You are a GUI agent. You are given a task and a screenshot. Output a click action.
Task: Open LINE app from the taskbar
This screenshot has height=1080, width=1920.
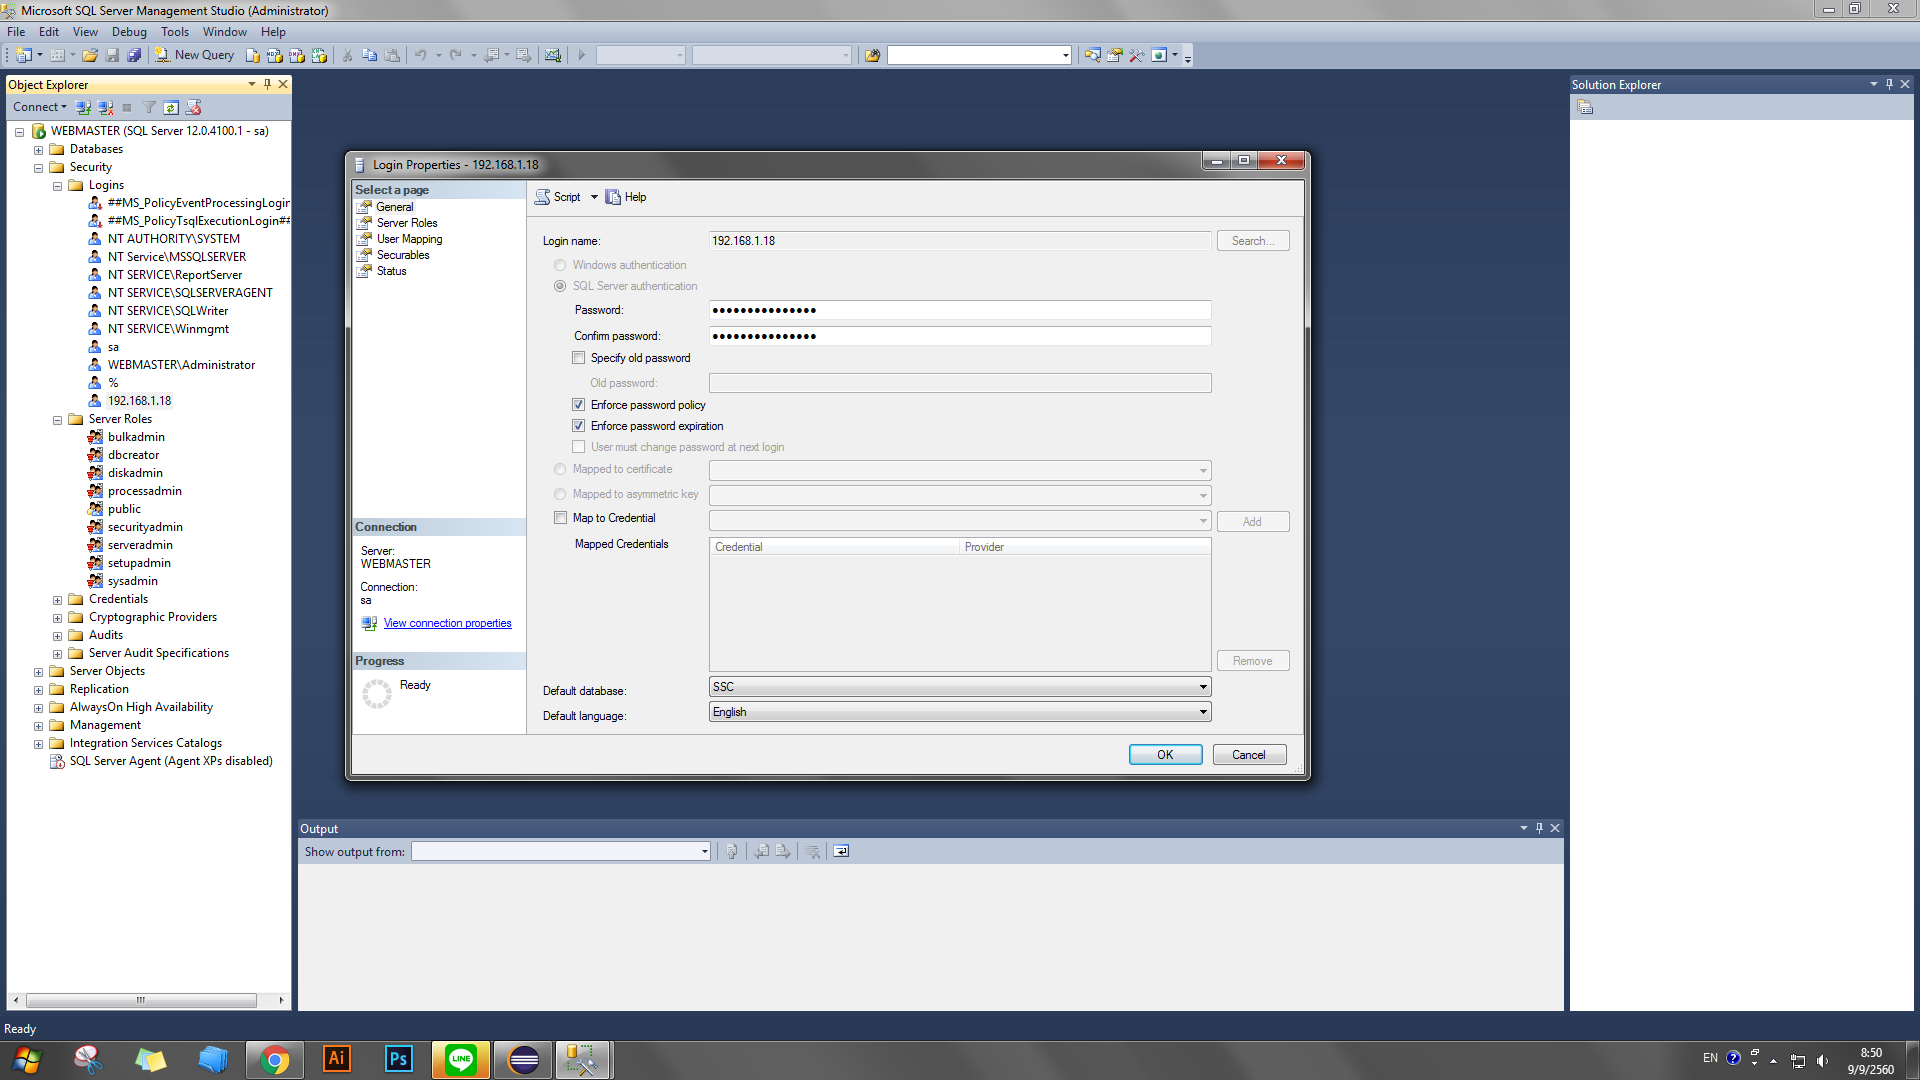pyautogui.click(x=461, y=1059)
